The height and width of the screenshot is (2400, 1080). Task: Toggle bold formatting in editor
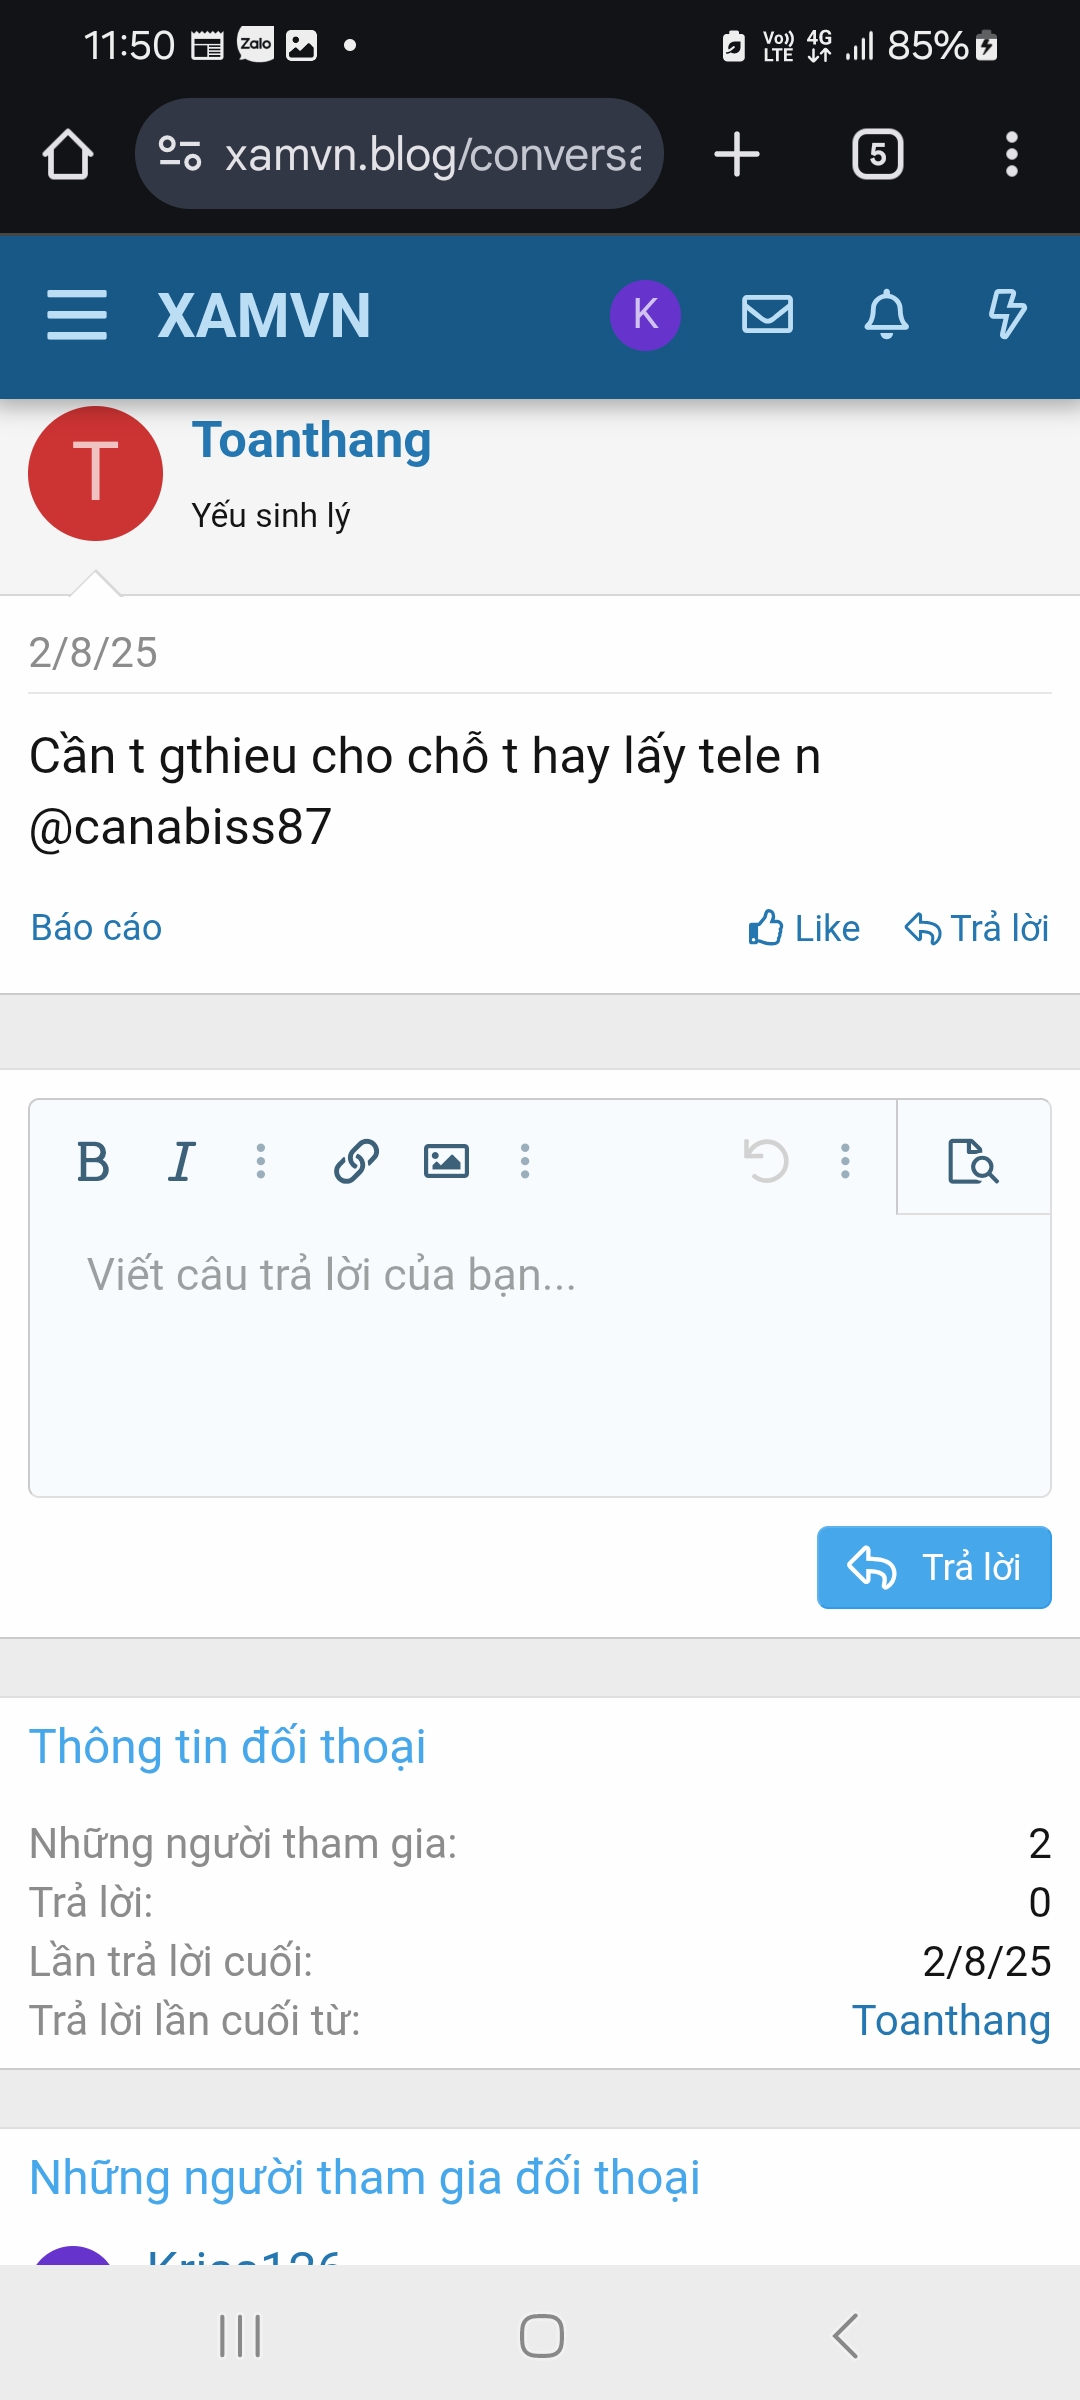click(x=93, y=1162)
